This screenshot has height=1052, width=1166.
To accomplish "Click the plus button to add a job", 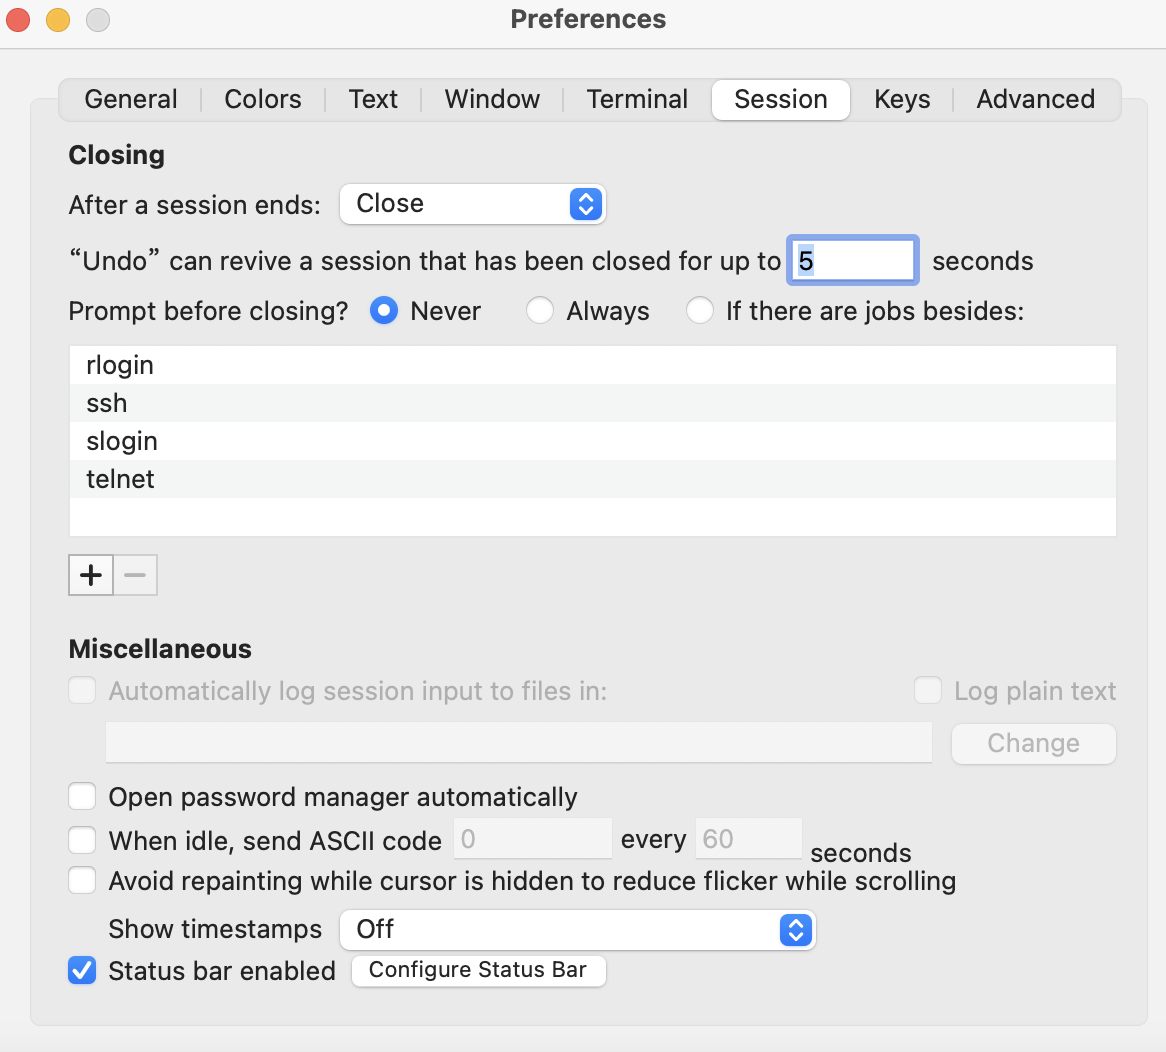I will [x=91, y=575].
